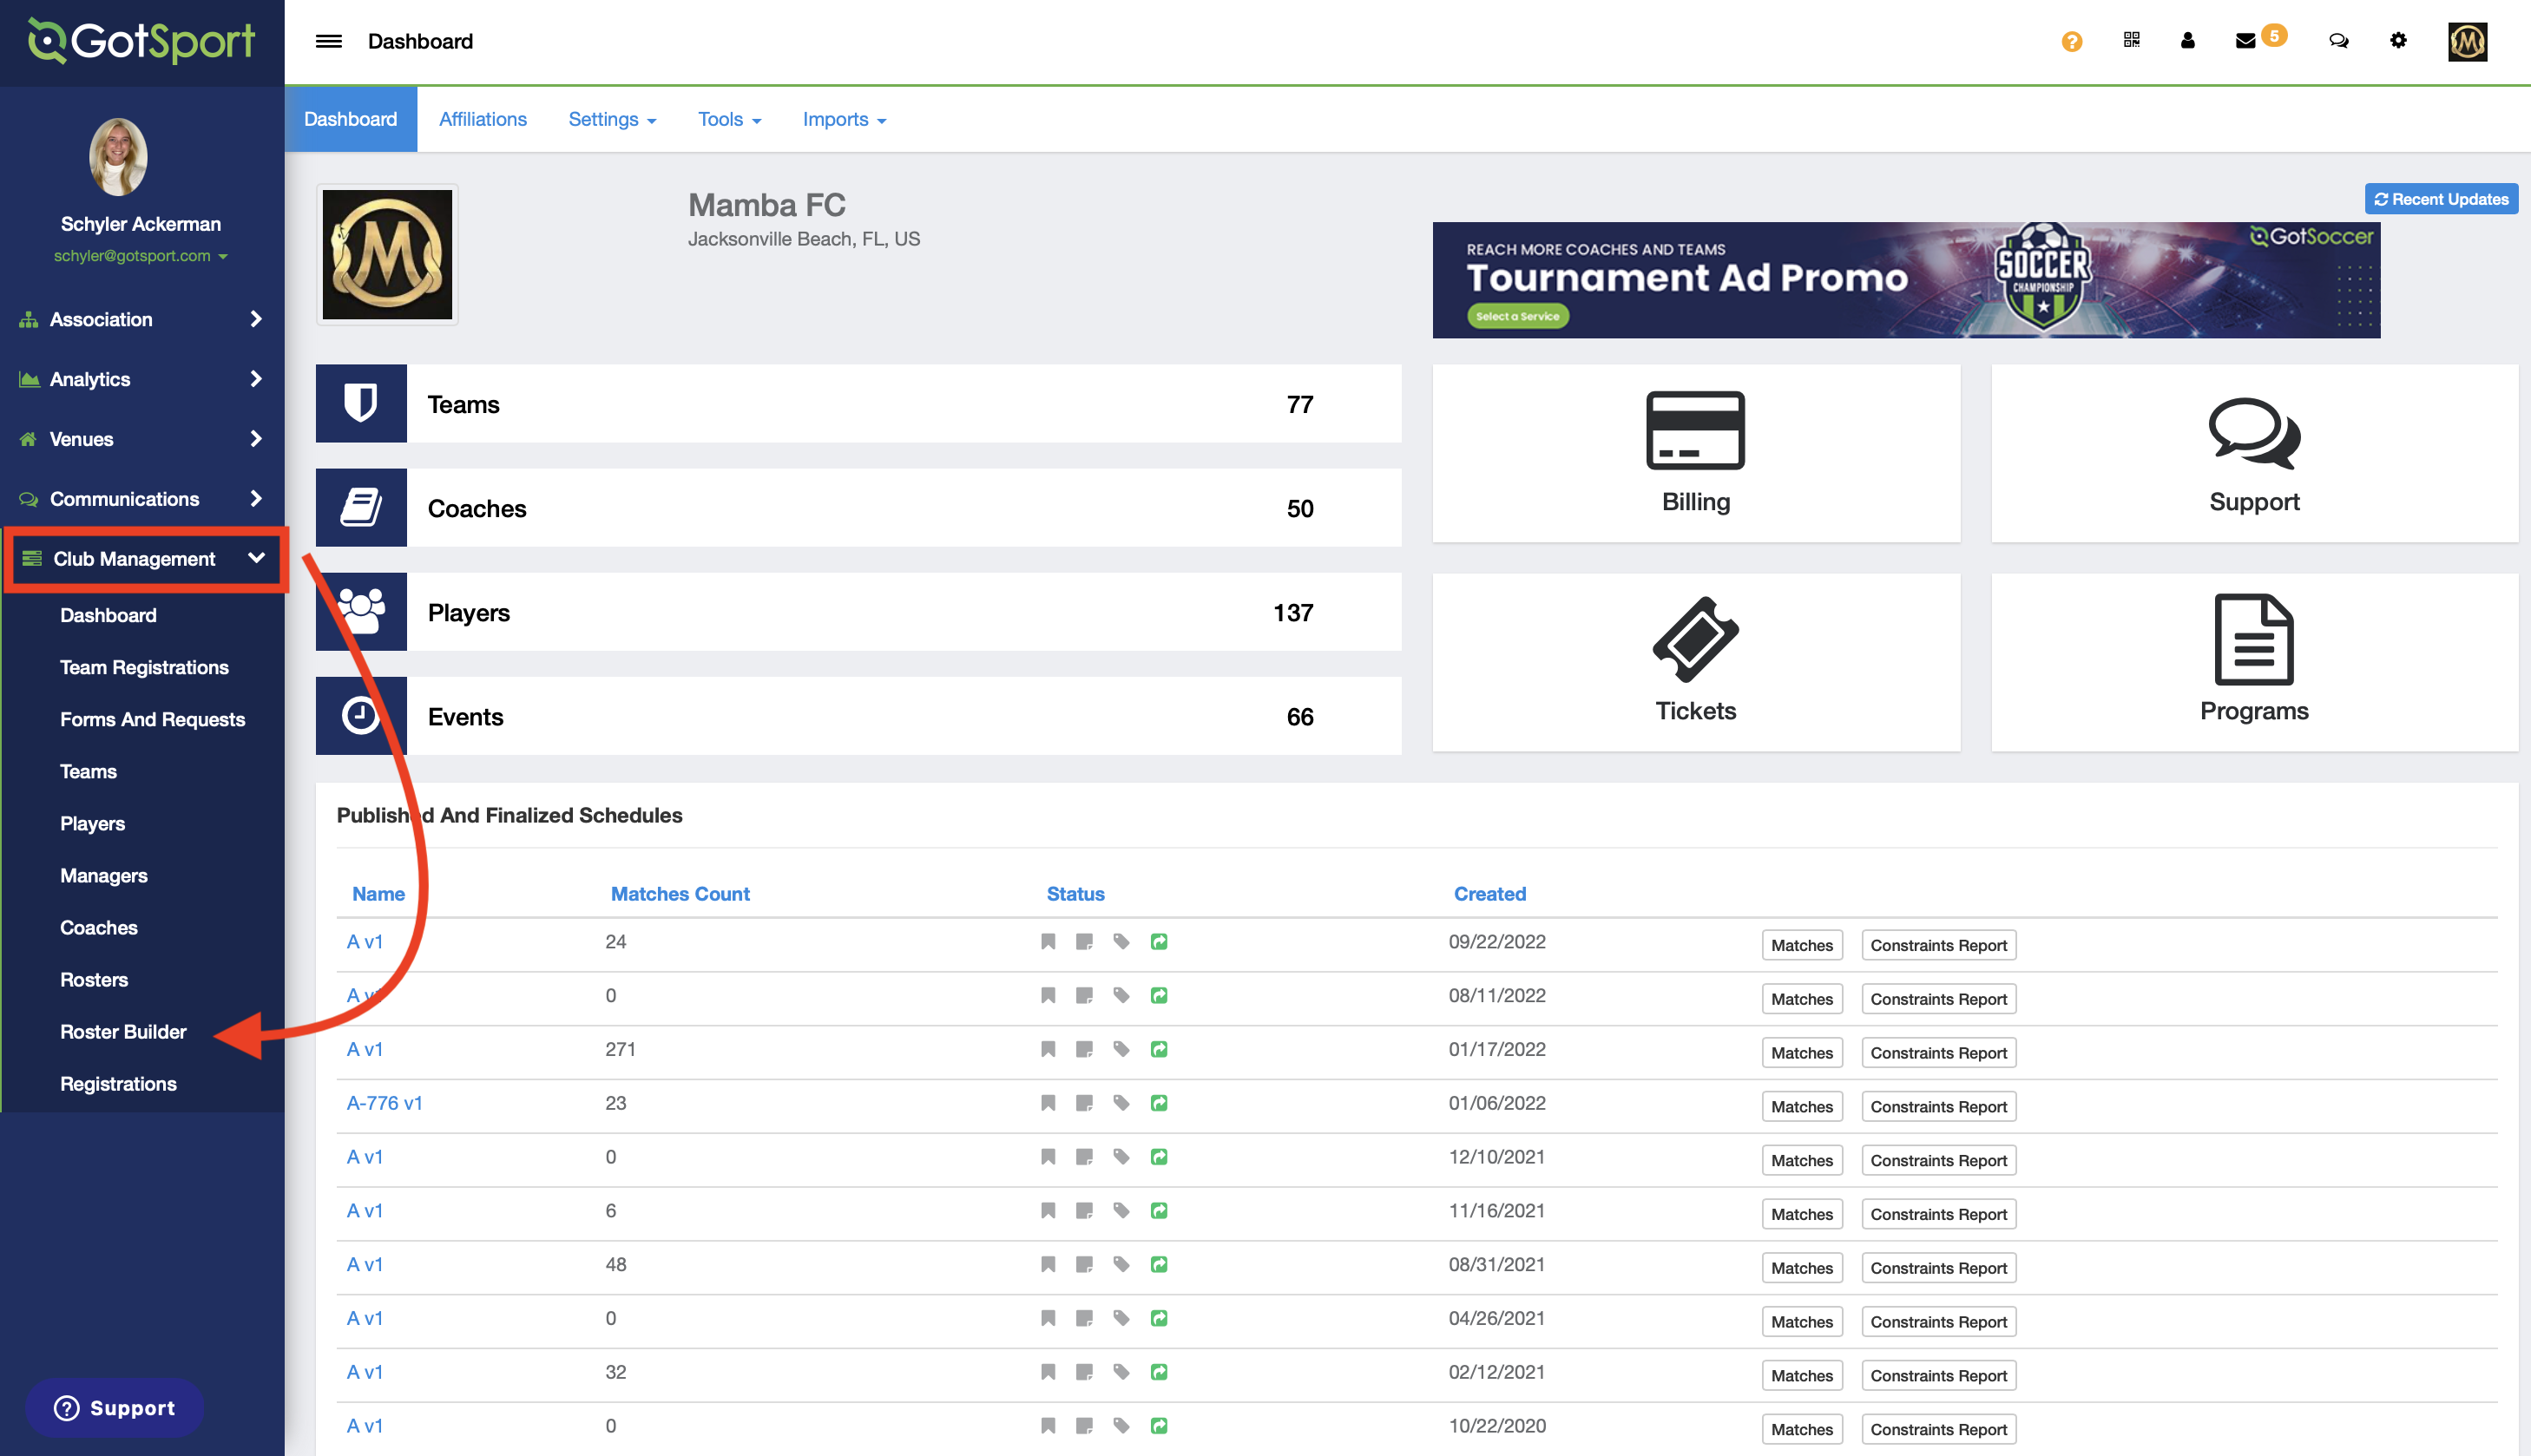Open the settings gear icon in top bar
The width and height of the screenshot is (2531, 1456).
click(x=2398, y=40)
